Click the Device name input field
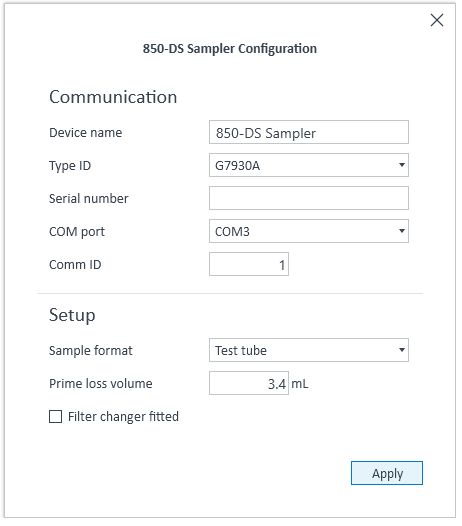Screen dimensions: 462x526 [x=309, y=132]
